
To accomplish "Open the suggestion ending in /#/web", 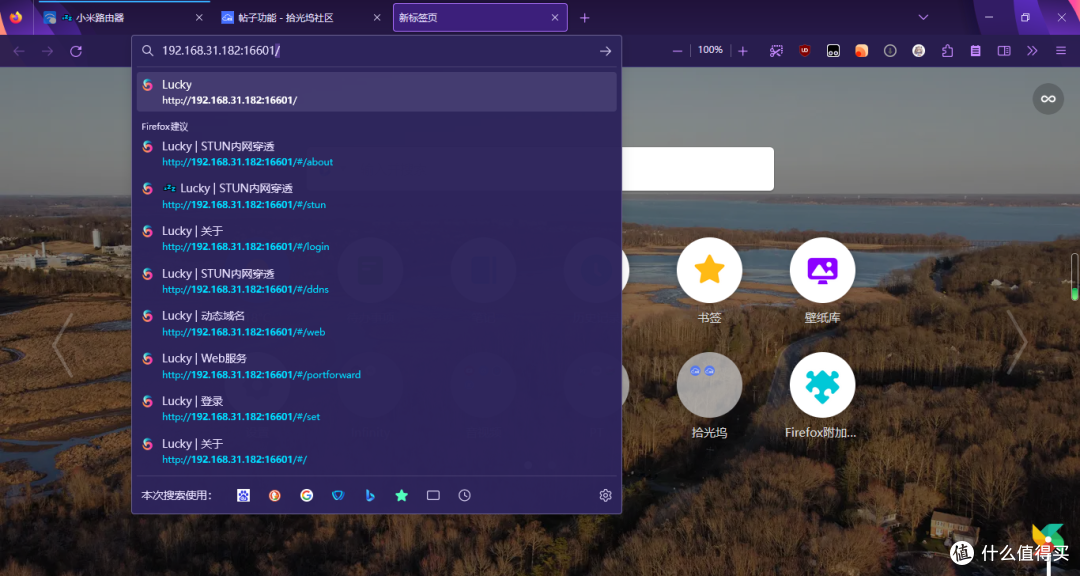I will (376, 324).
